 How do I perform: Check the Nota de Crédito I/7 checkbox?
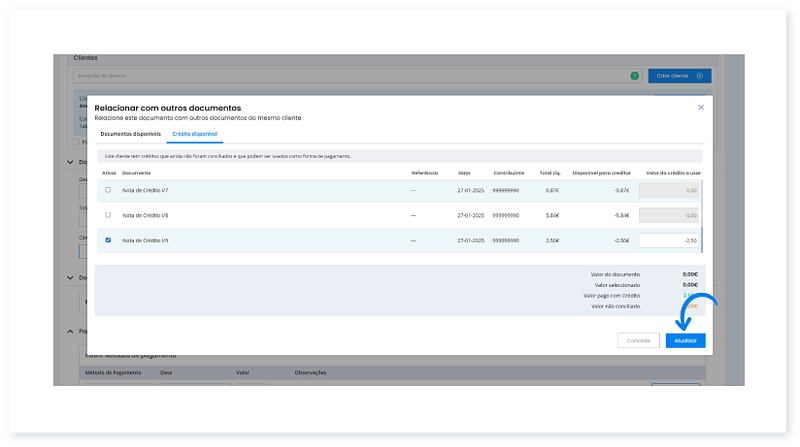108,190
